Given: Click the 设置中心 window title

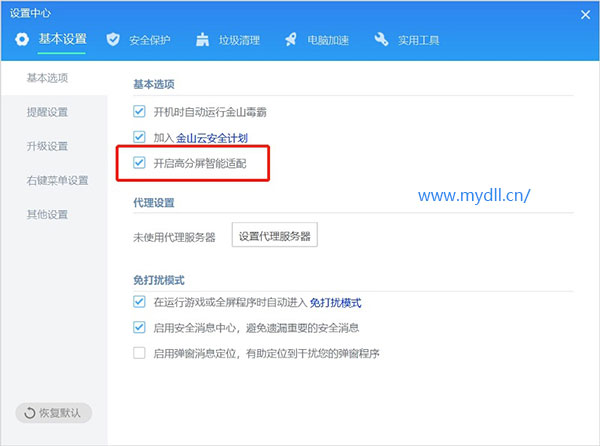Looking at the screenshot, I should [30, 13].
